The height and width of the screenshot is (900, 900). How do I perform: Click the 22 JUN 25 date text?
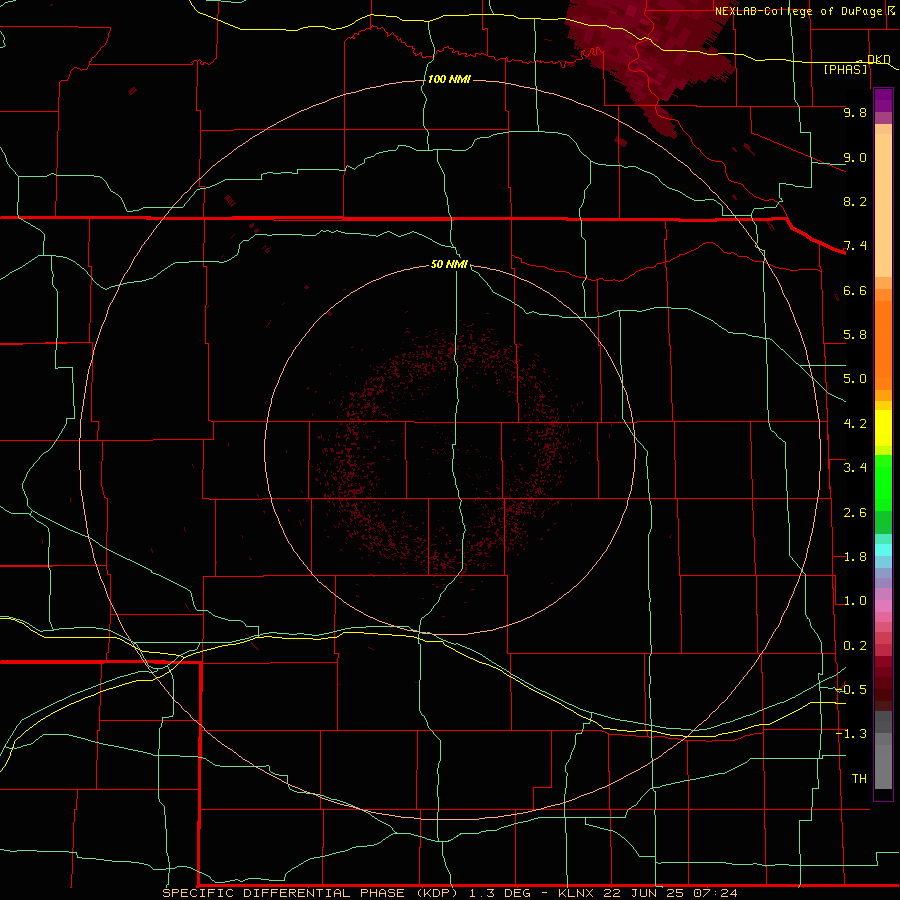tap(642, 893)
